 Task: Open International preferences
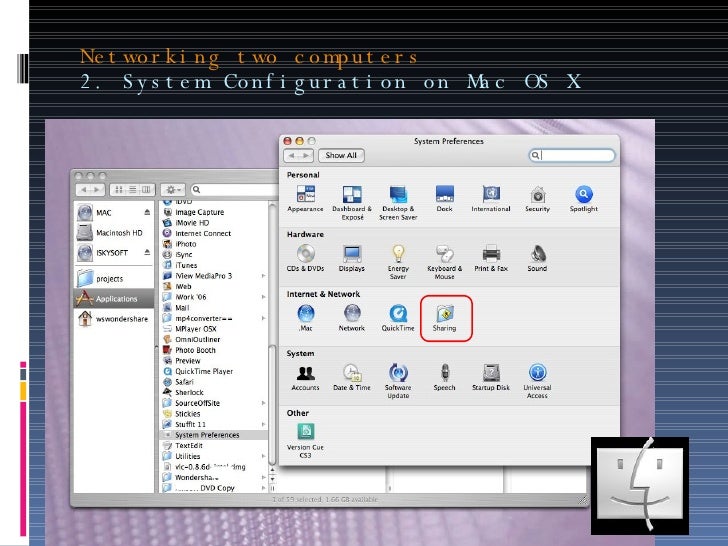(x=491, y=199)
